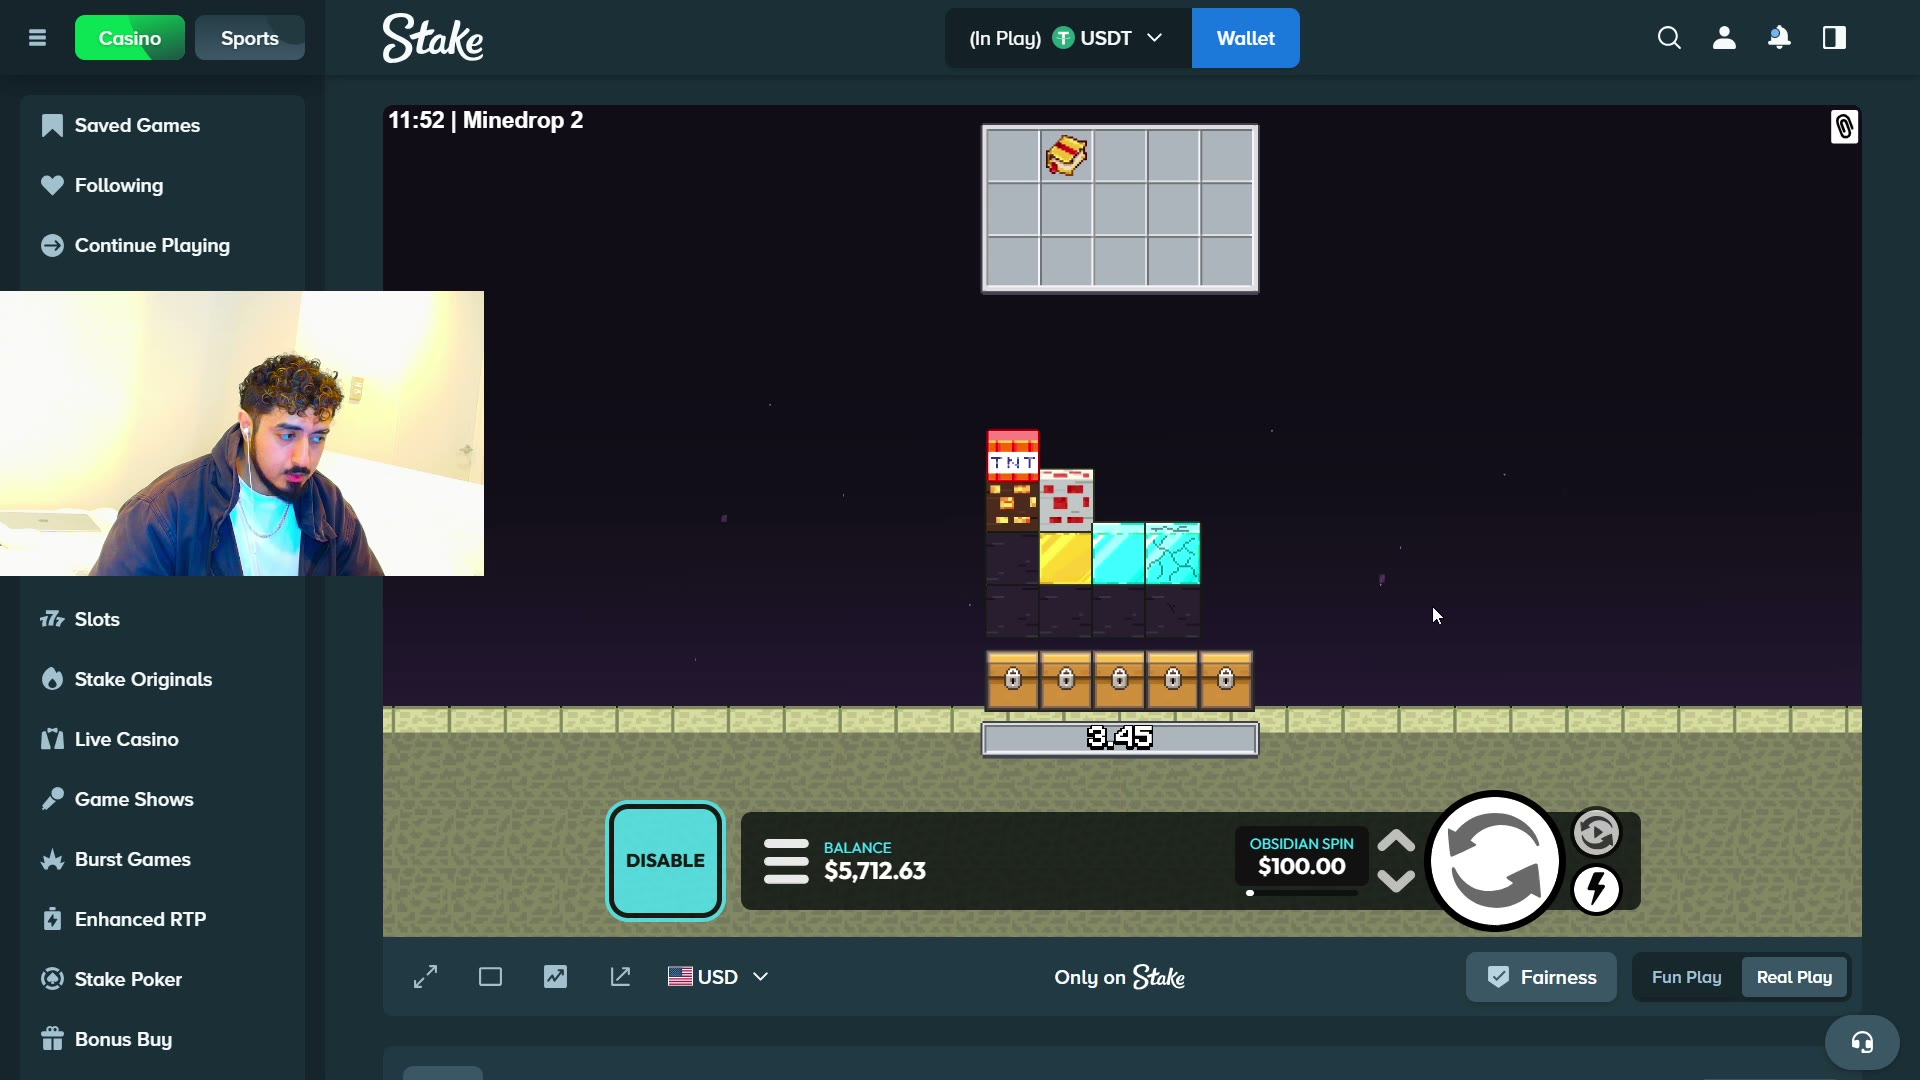Open the autoplay spin settings

coord(1596,833)
